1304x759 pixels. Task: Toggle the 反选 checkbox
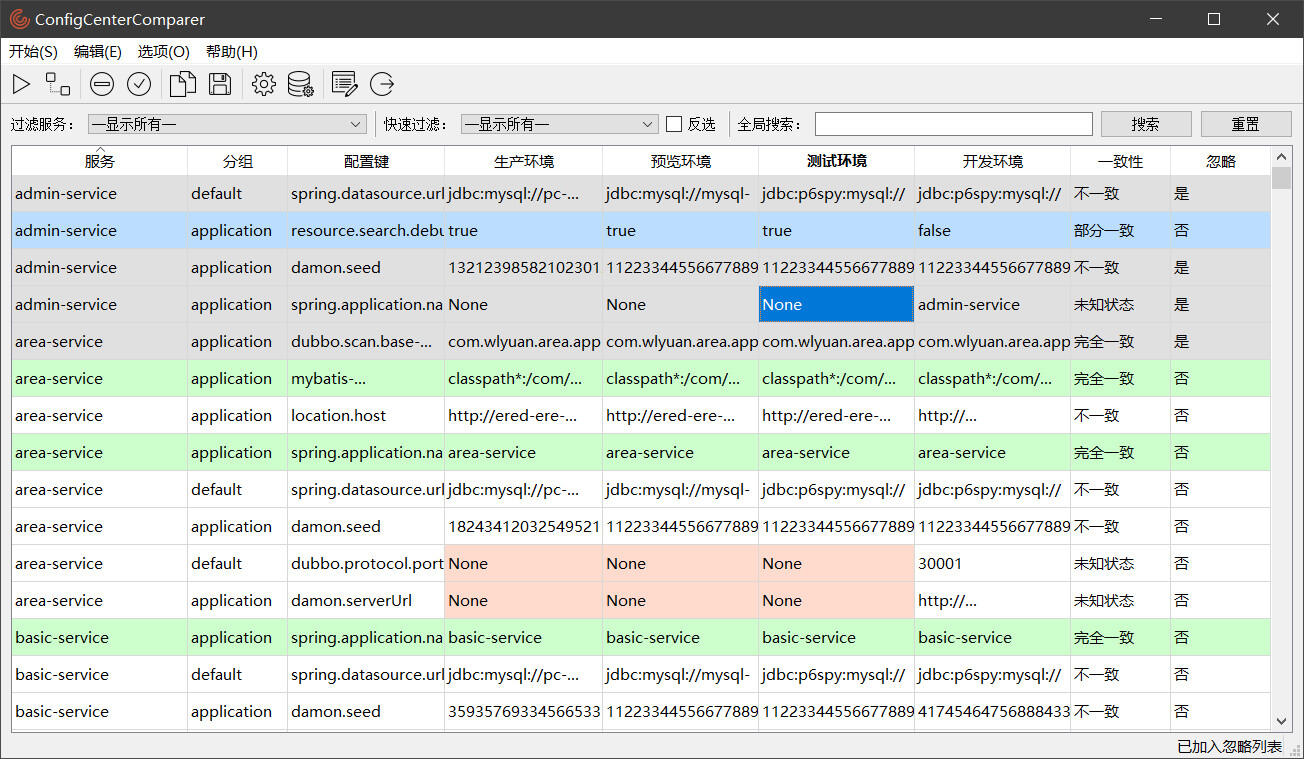click(x=675, y=124)
